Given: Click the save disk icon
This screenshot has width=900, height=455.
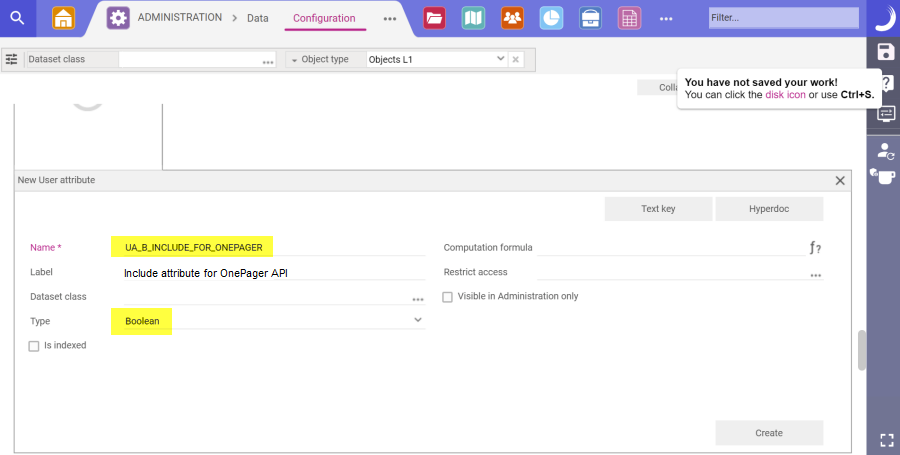Looking at the screenshot, I should pyautogui.click(x=886, y=52).
